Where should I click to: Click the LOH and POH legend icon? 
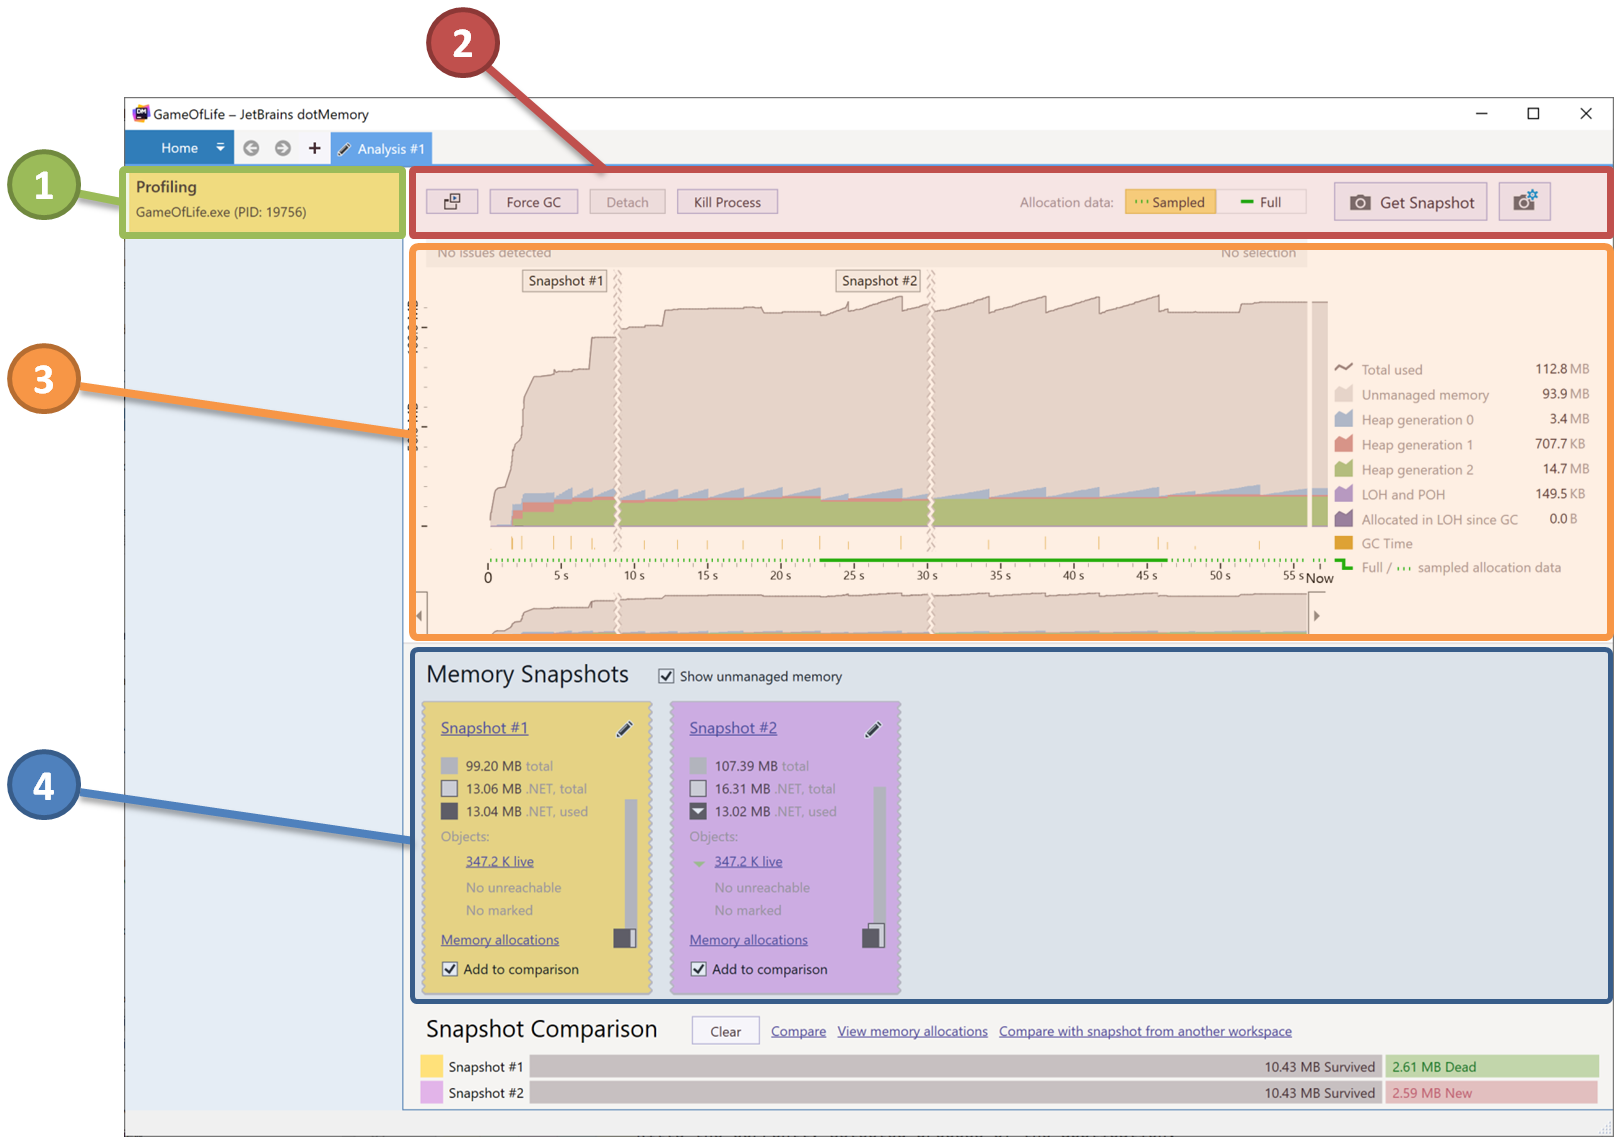tap(1344, 494)
